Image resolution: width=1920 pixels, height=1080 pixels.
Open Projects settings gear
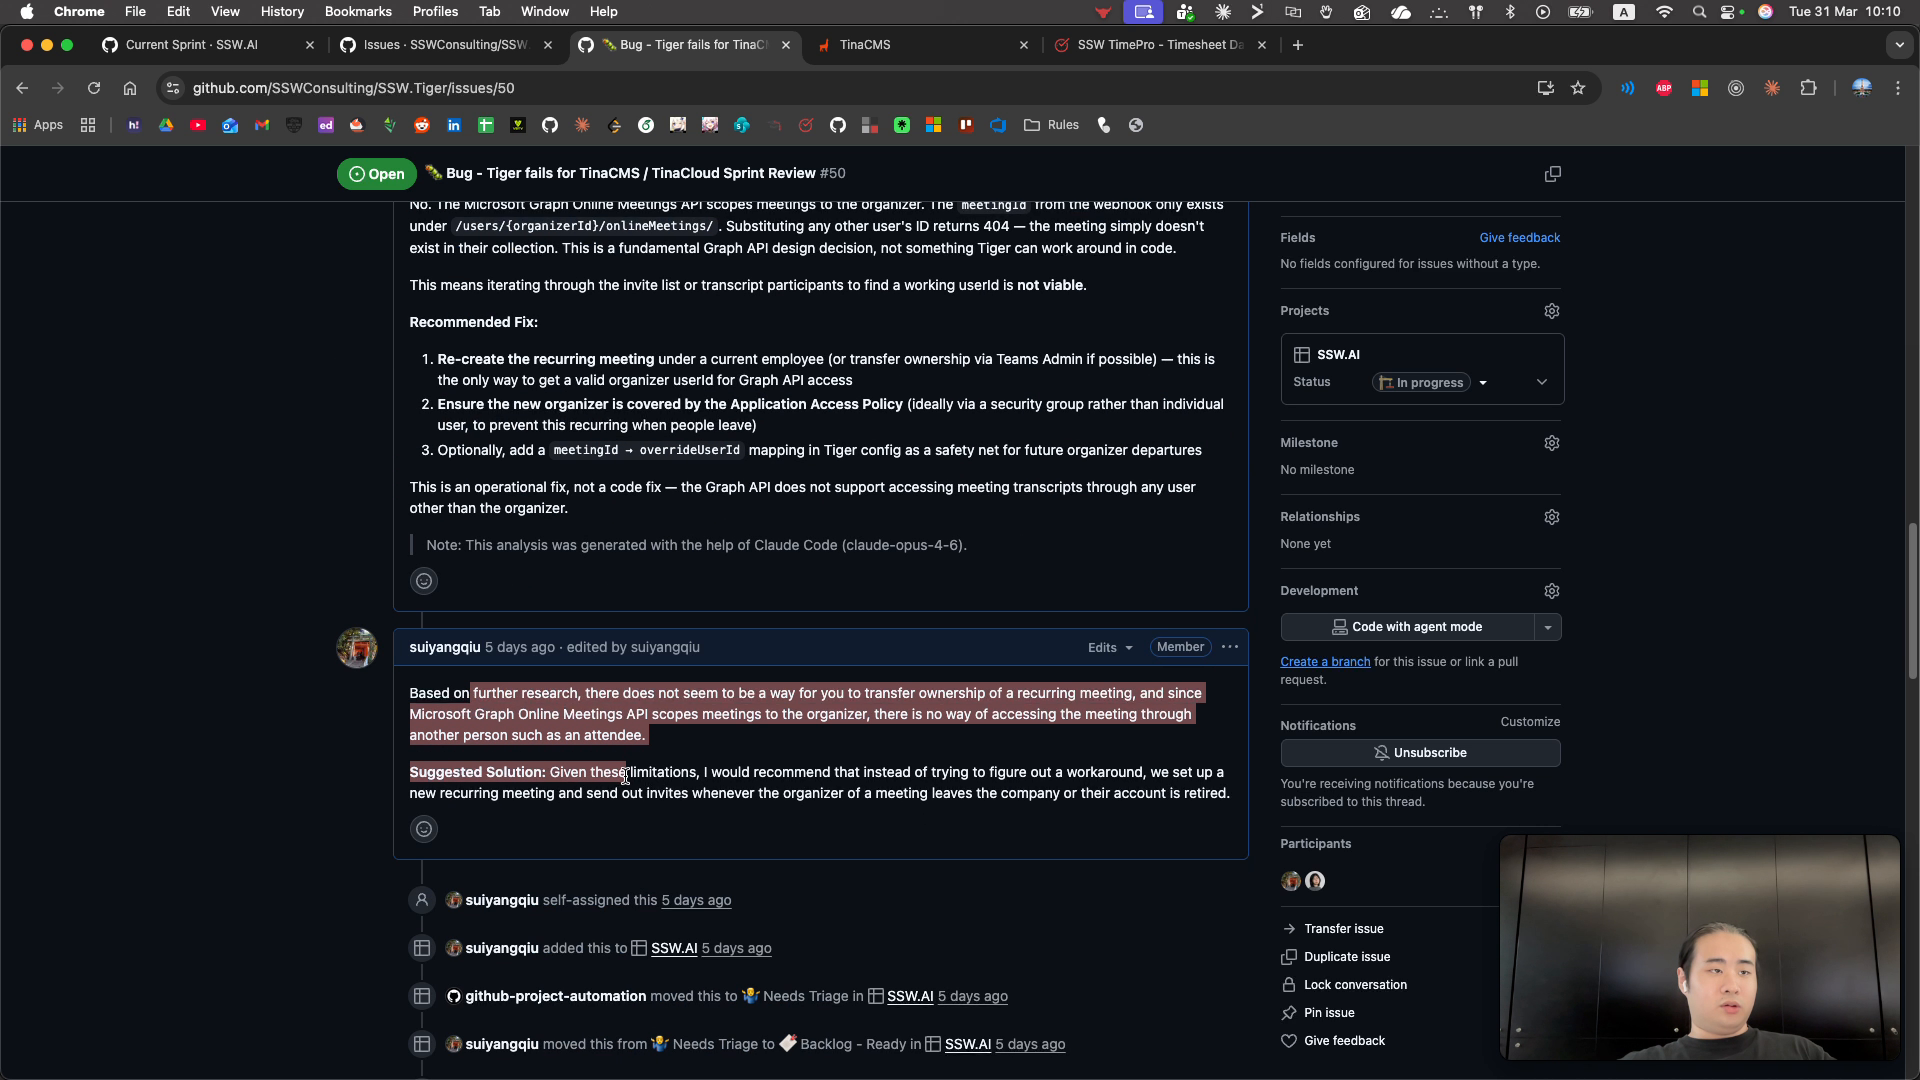click(x=1551, y=311)
